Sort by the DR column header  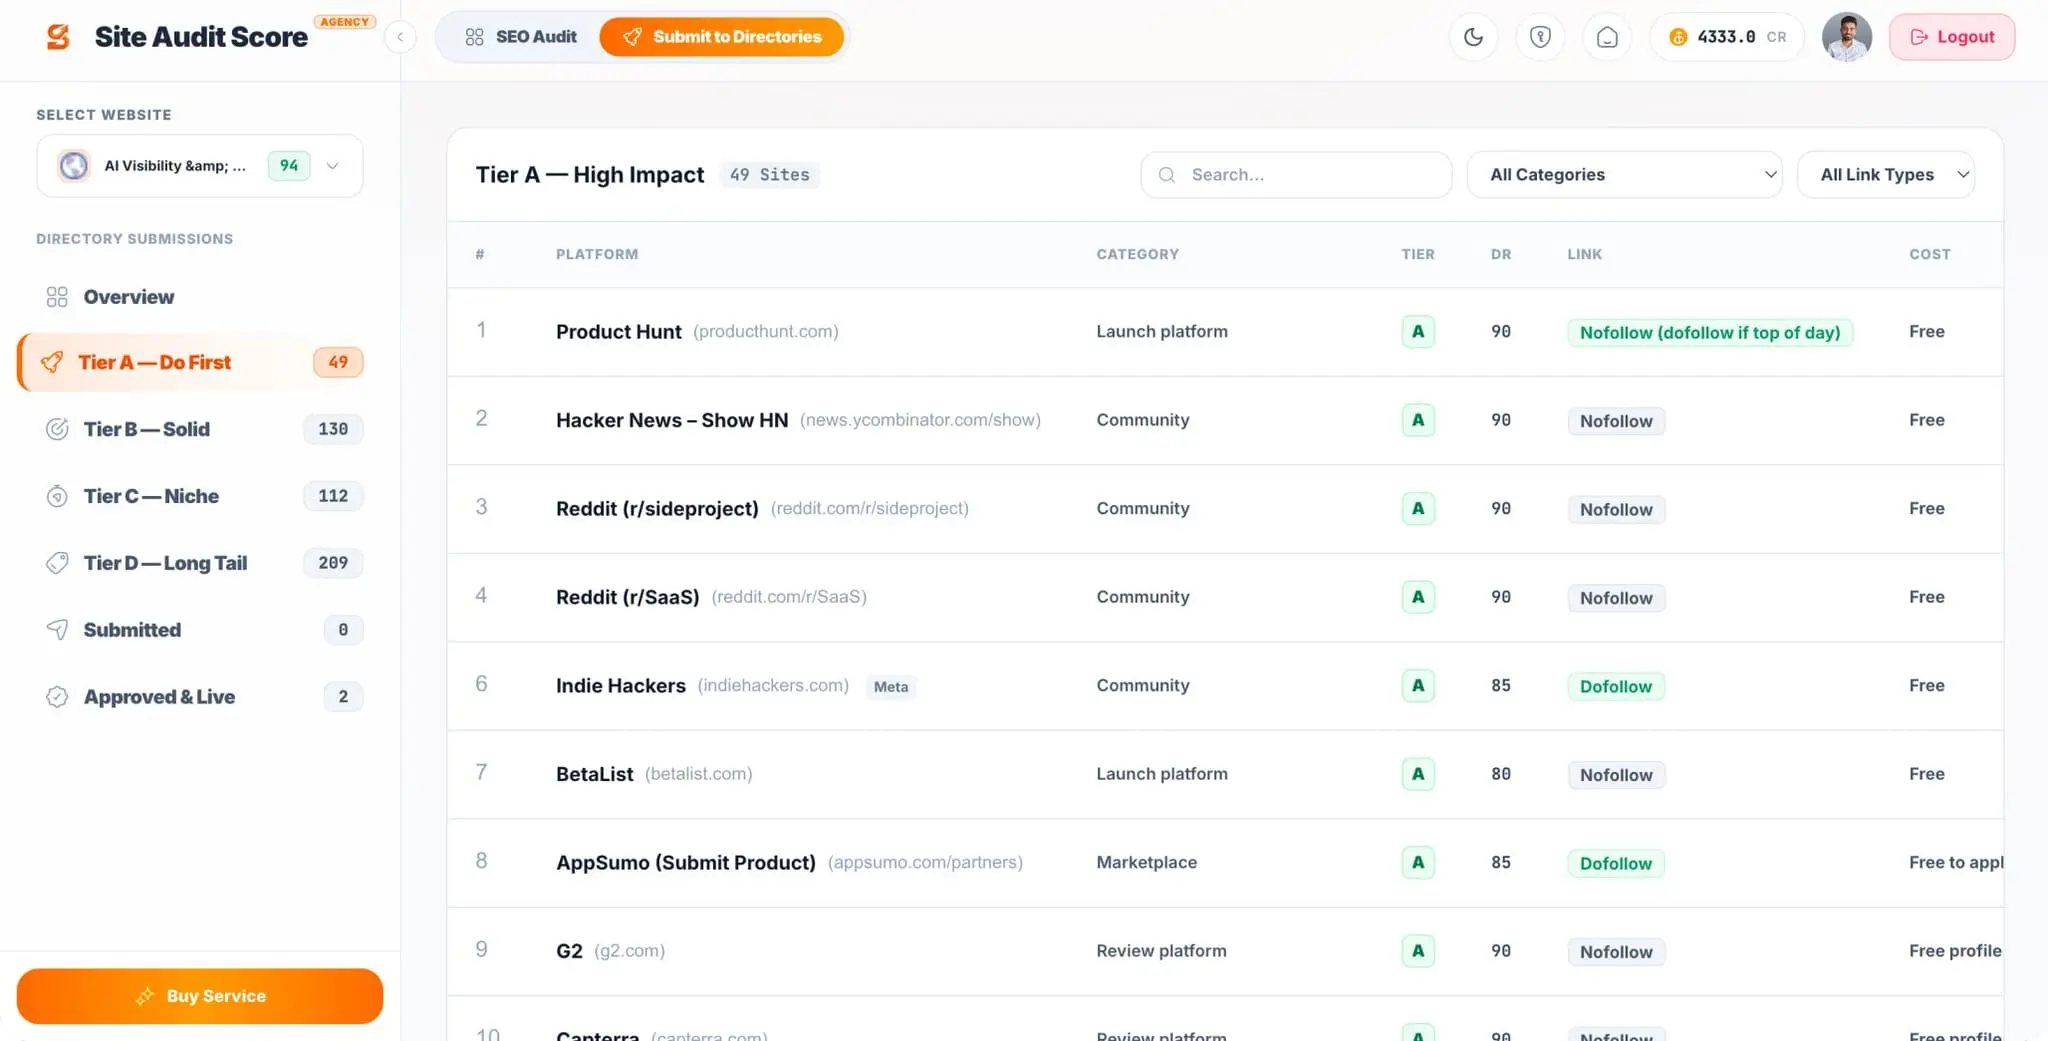click(x=1501, y=254)
